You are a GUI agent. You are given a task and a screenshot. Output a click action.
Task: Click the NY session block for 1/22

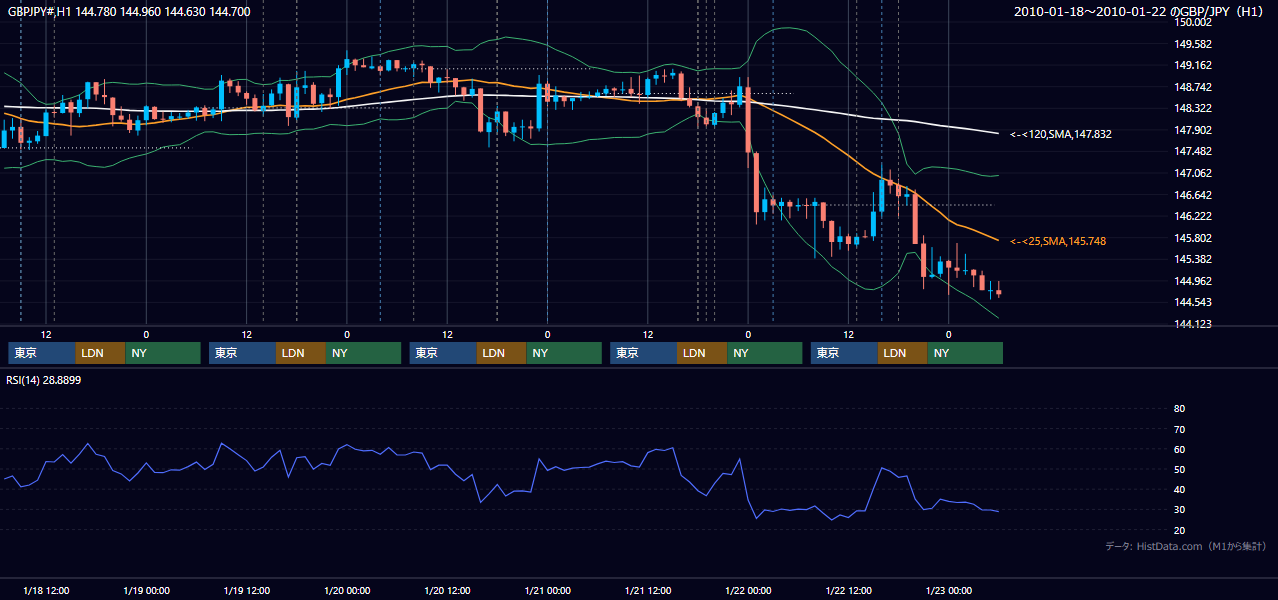[x=965, y=353]
